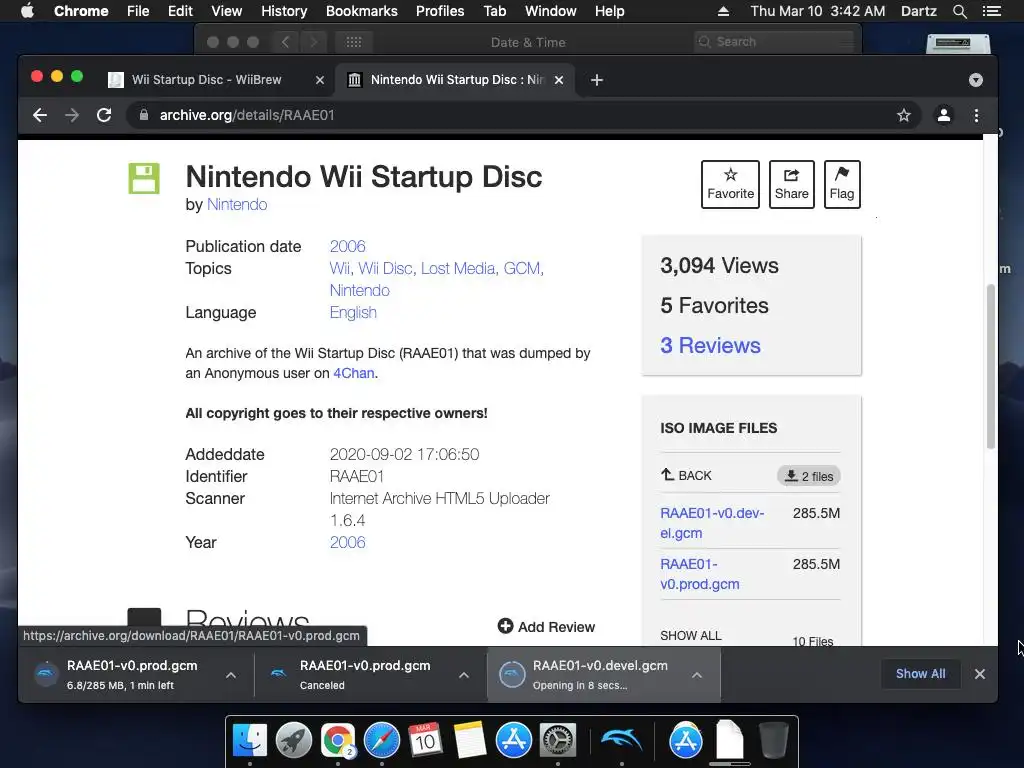The height and width of the screenshot is (768, 1024).
Task: Click SHOW ALL under download options
Action: pos(690,635)
